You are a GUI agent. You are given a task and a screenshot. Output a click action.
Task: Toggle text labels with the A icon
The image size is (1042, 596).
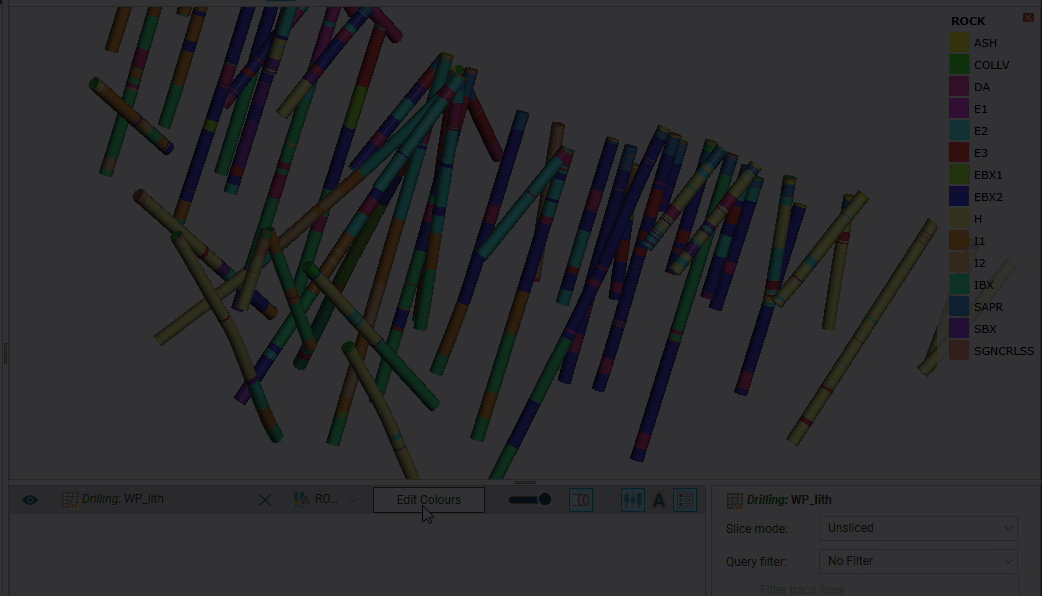pyautogui.click(x=659, y=500)
